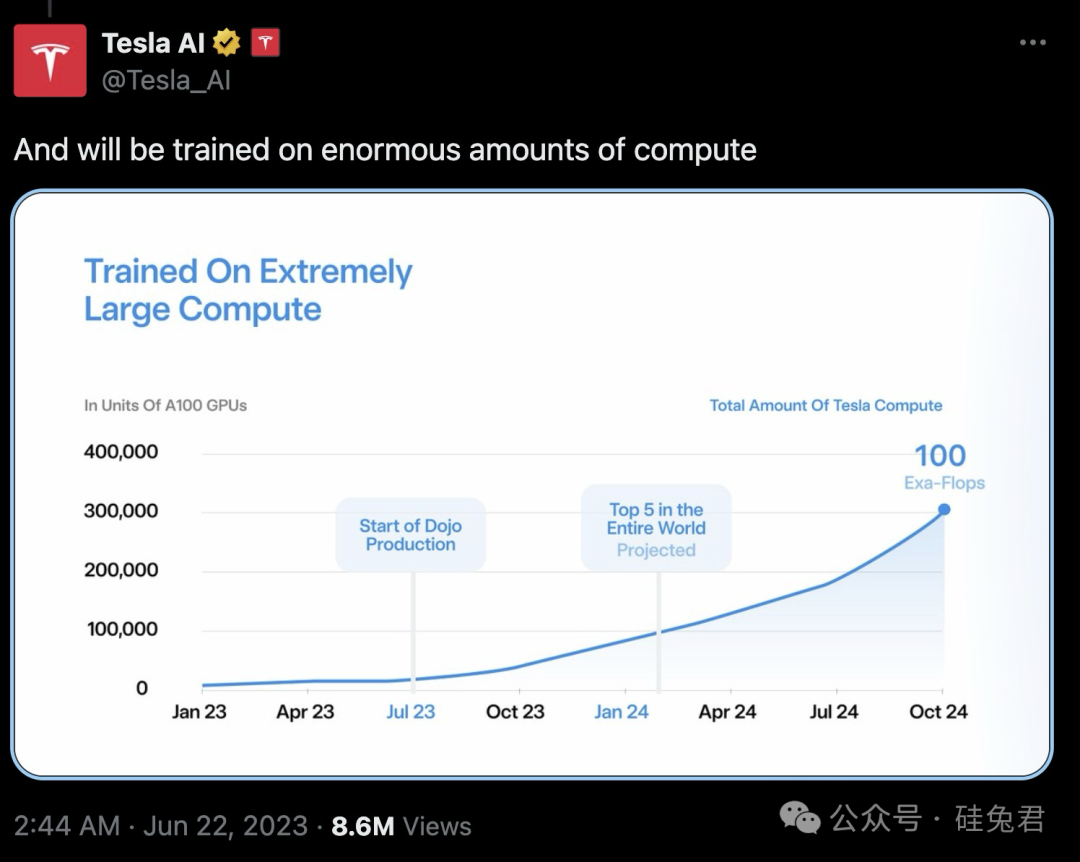The height and width of the screenshot is (862, 1080).
Task: Open the tweet's three-dot more menu
Action: click(x=1033, y=43)
